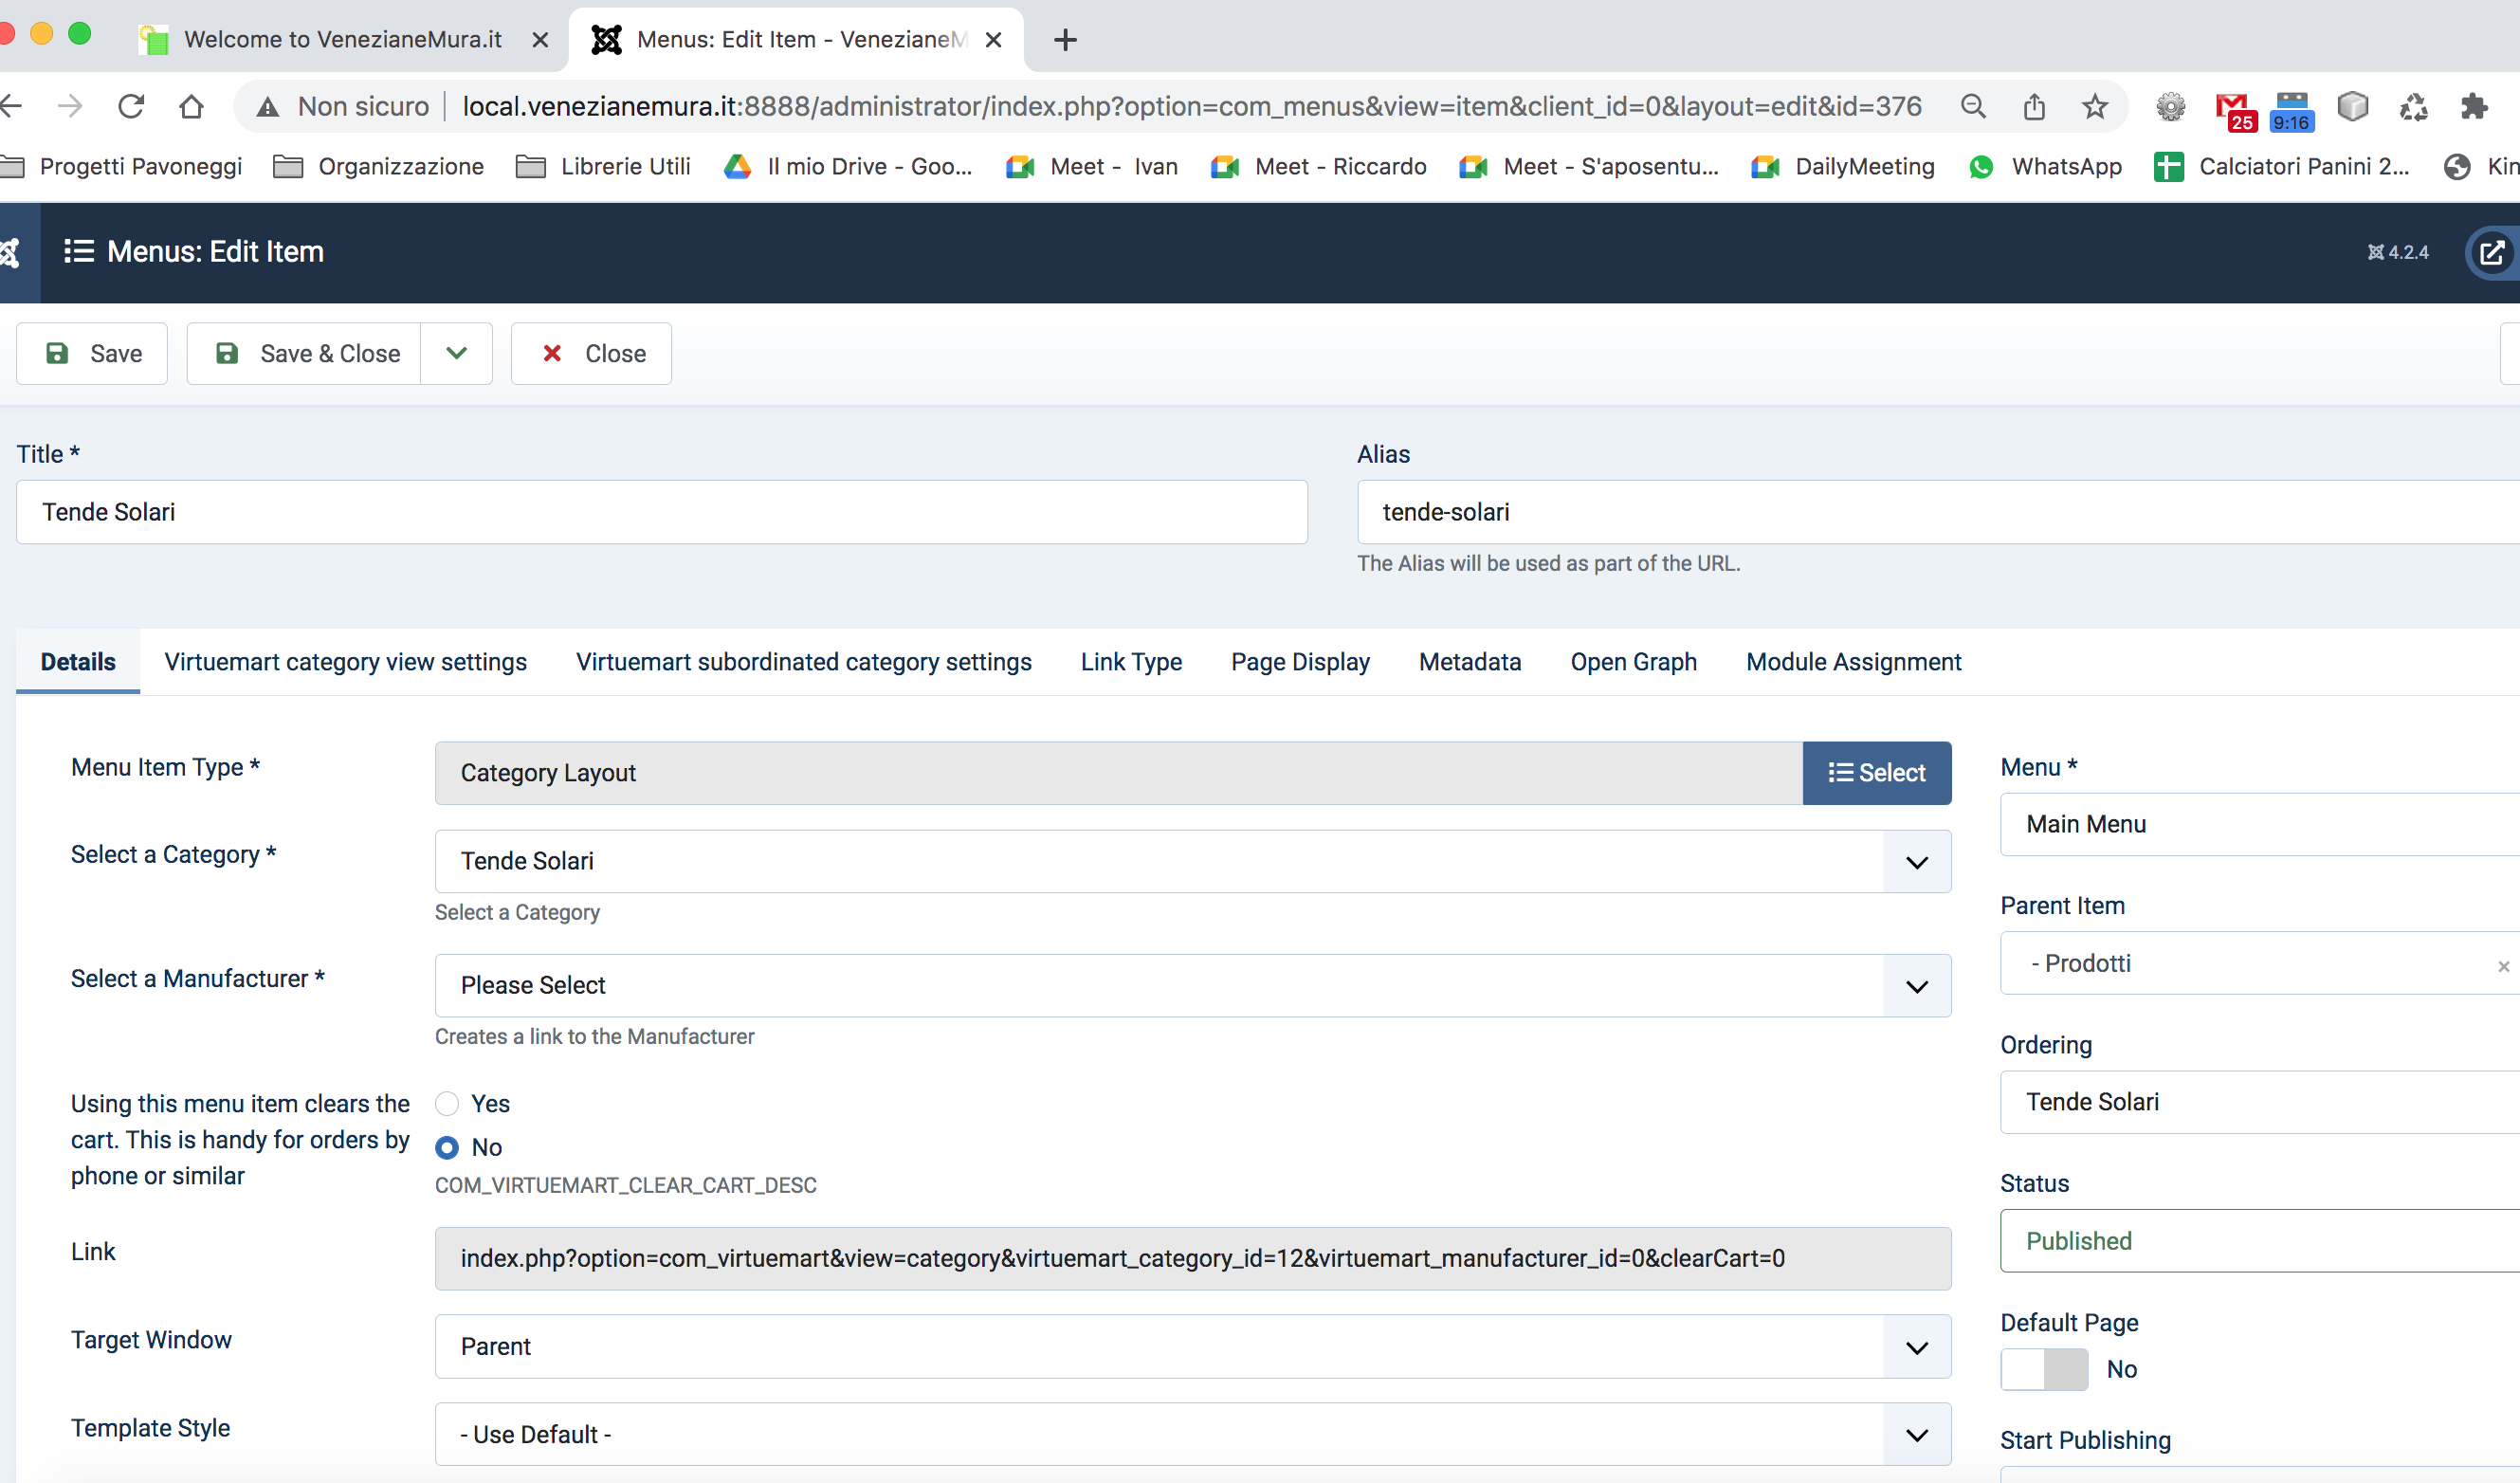
Task: Click the browser home icon
Action: (x=191, y=106)
